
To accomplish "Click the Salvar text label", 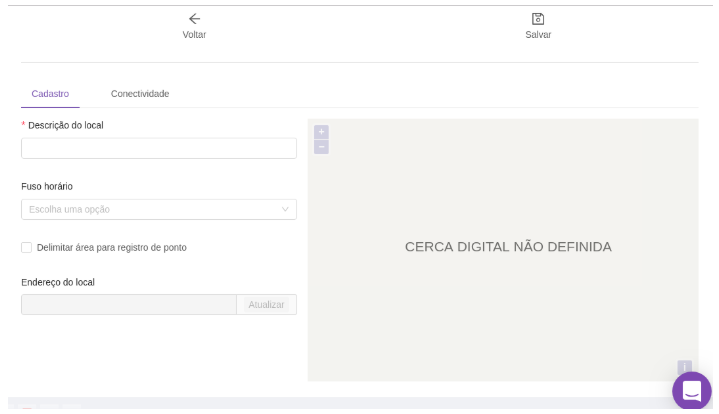I will 538,35.
